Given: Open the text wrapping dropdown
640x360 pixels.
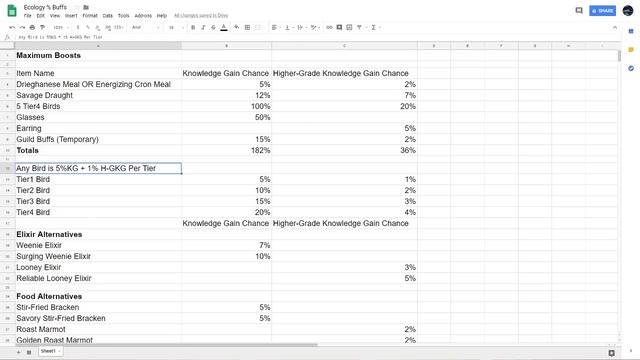Looking at the screenshot, I should [301, 27].
